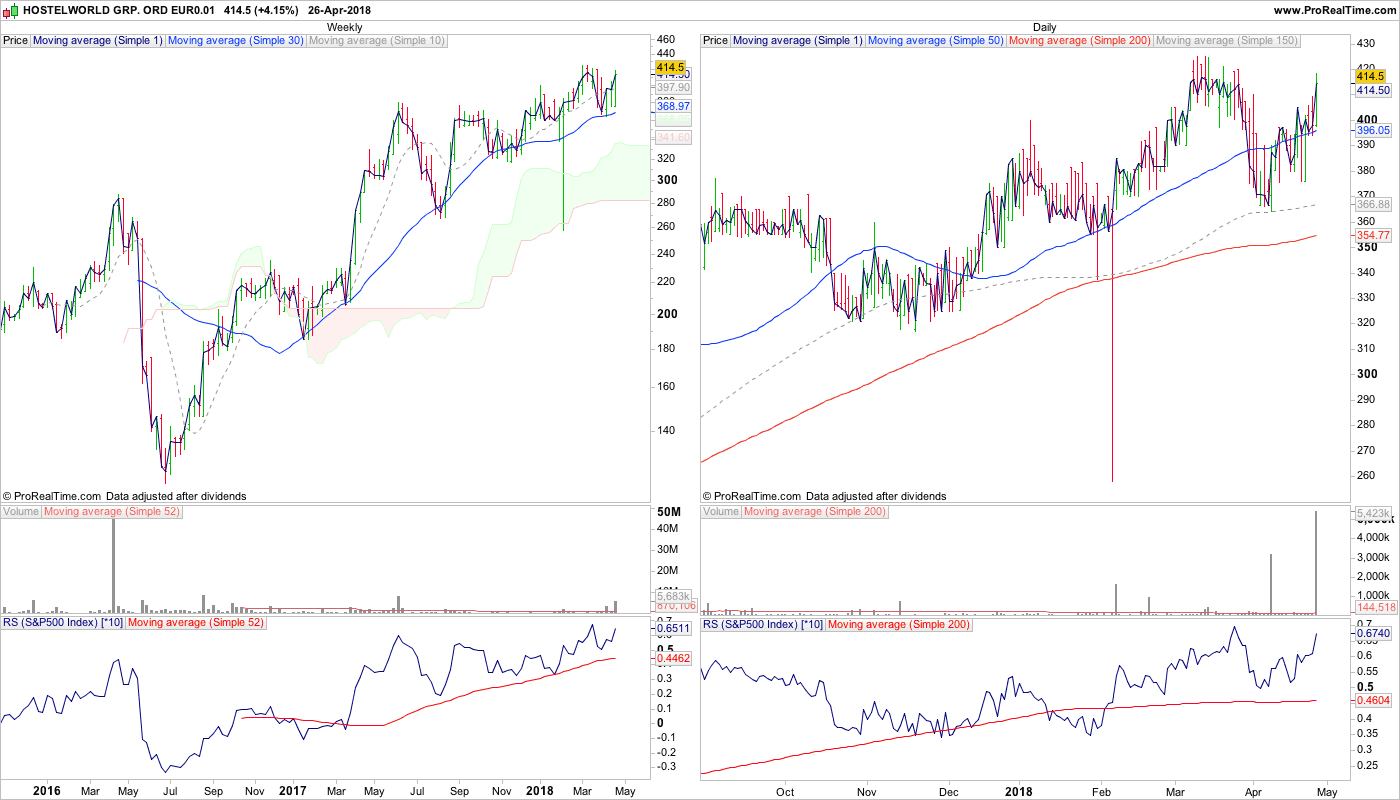Click weekly volume Moving average (Simple 52) label
Viewport: 1400px width, 800px height.
click(x=112, y=512)
